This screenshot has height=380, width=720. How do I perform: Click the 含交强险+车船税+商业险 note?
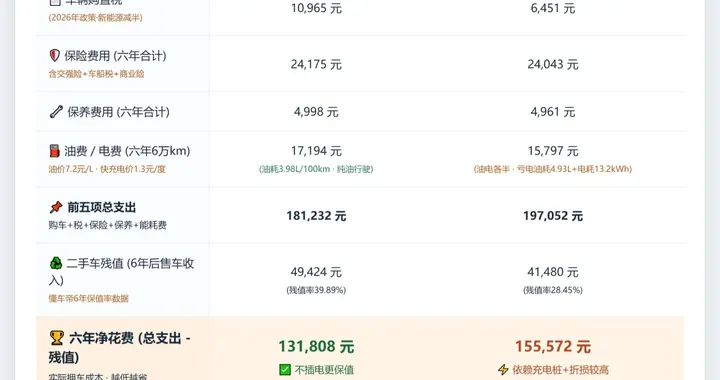pyautogui.click(x=96, y=74)
